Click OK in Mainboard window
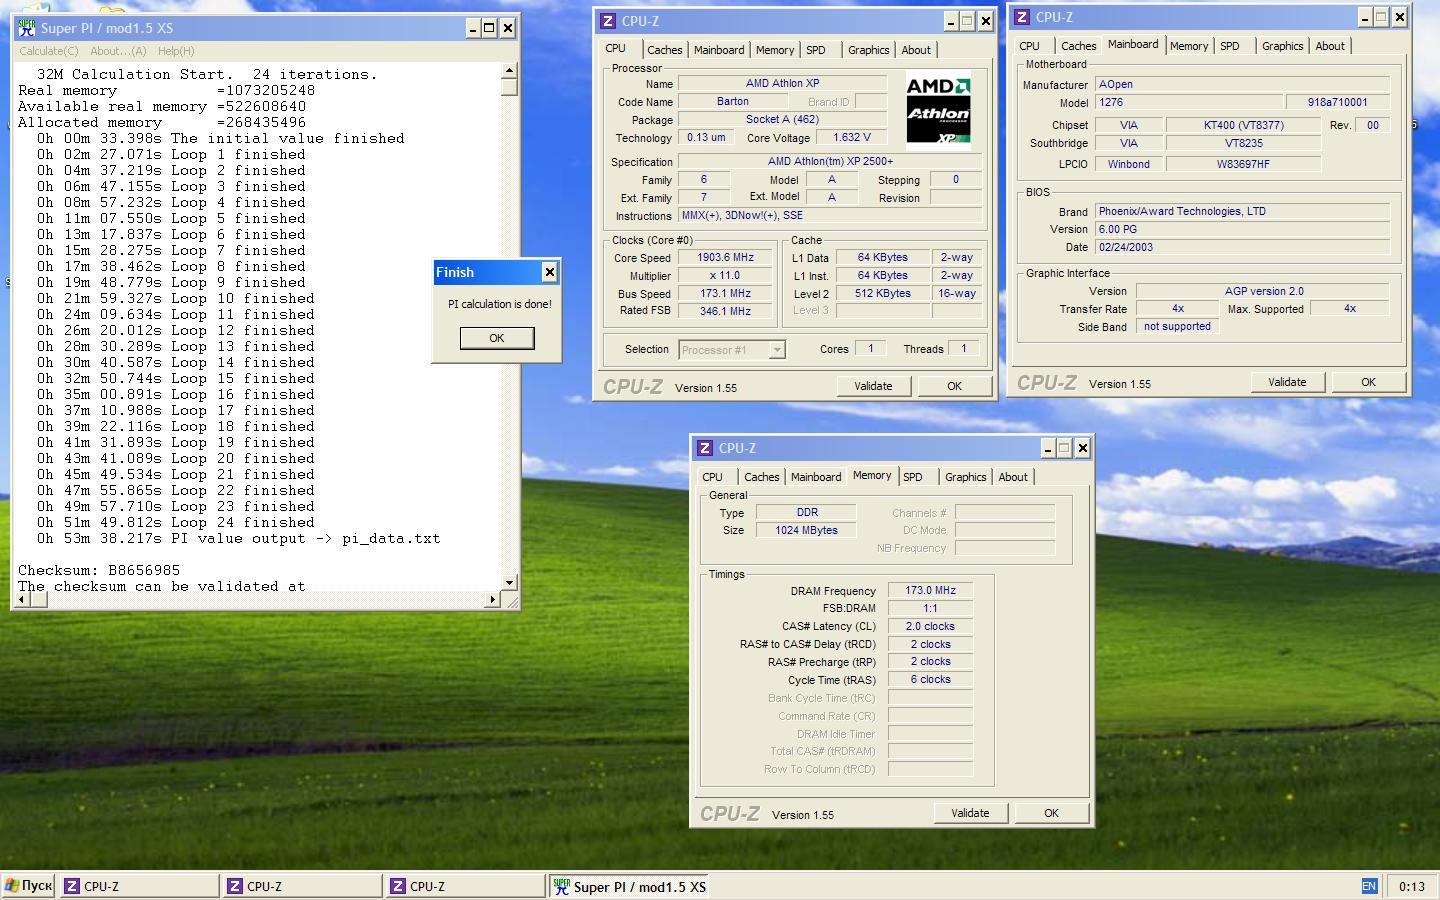 [1368, 382]
